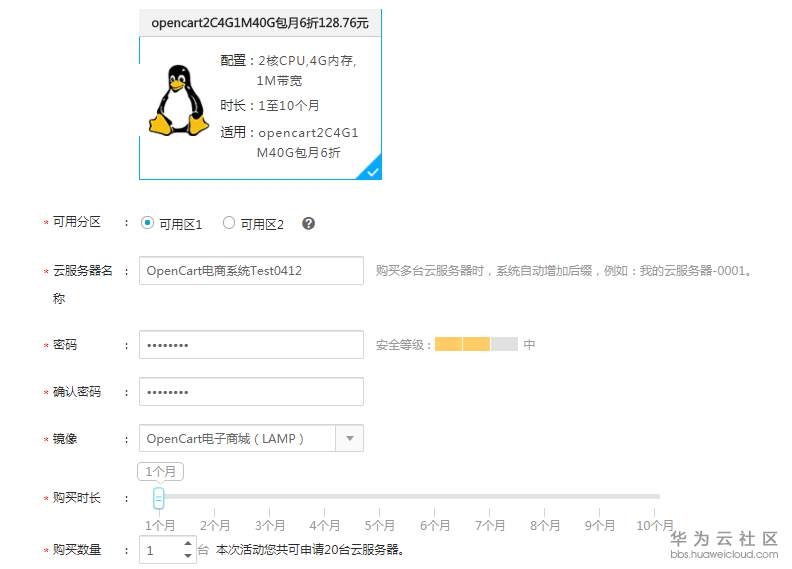Image resolution: width=792 pixels, height=569 pixels.
Task: Click the 购买数量 quantity field
Action: [x=168, y=550]
